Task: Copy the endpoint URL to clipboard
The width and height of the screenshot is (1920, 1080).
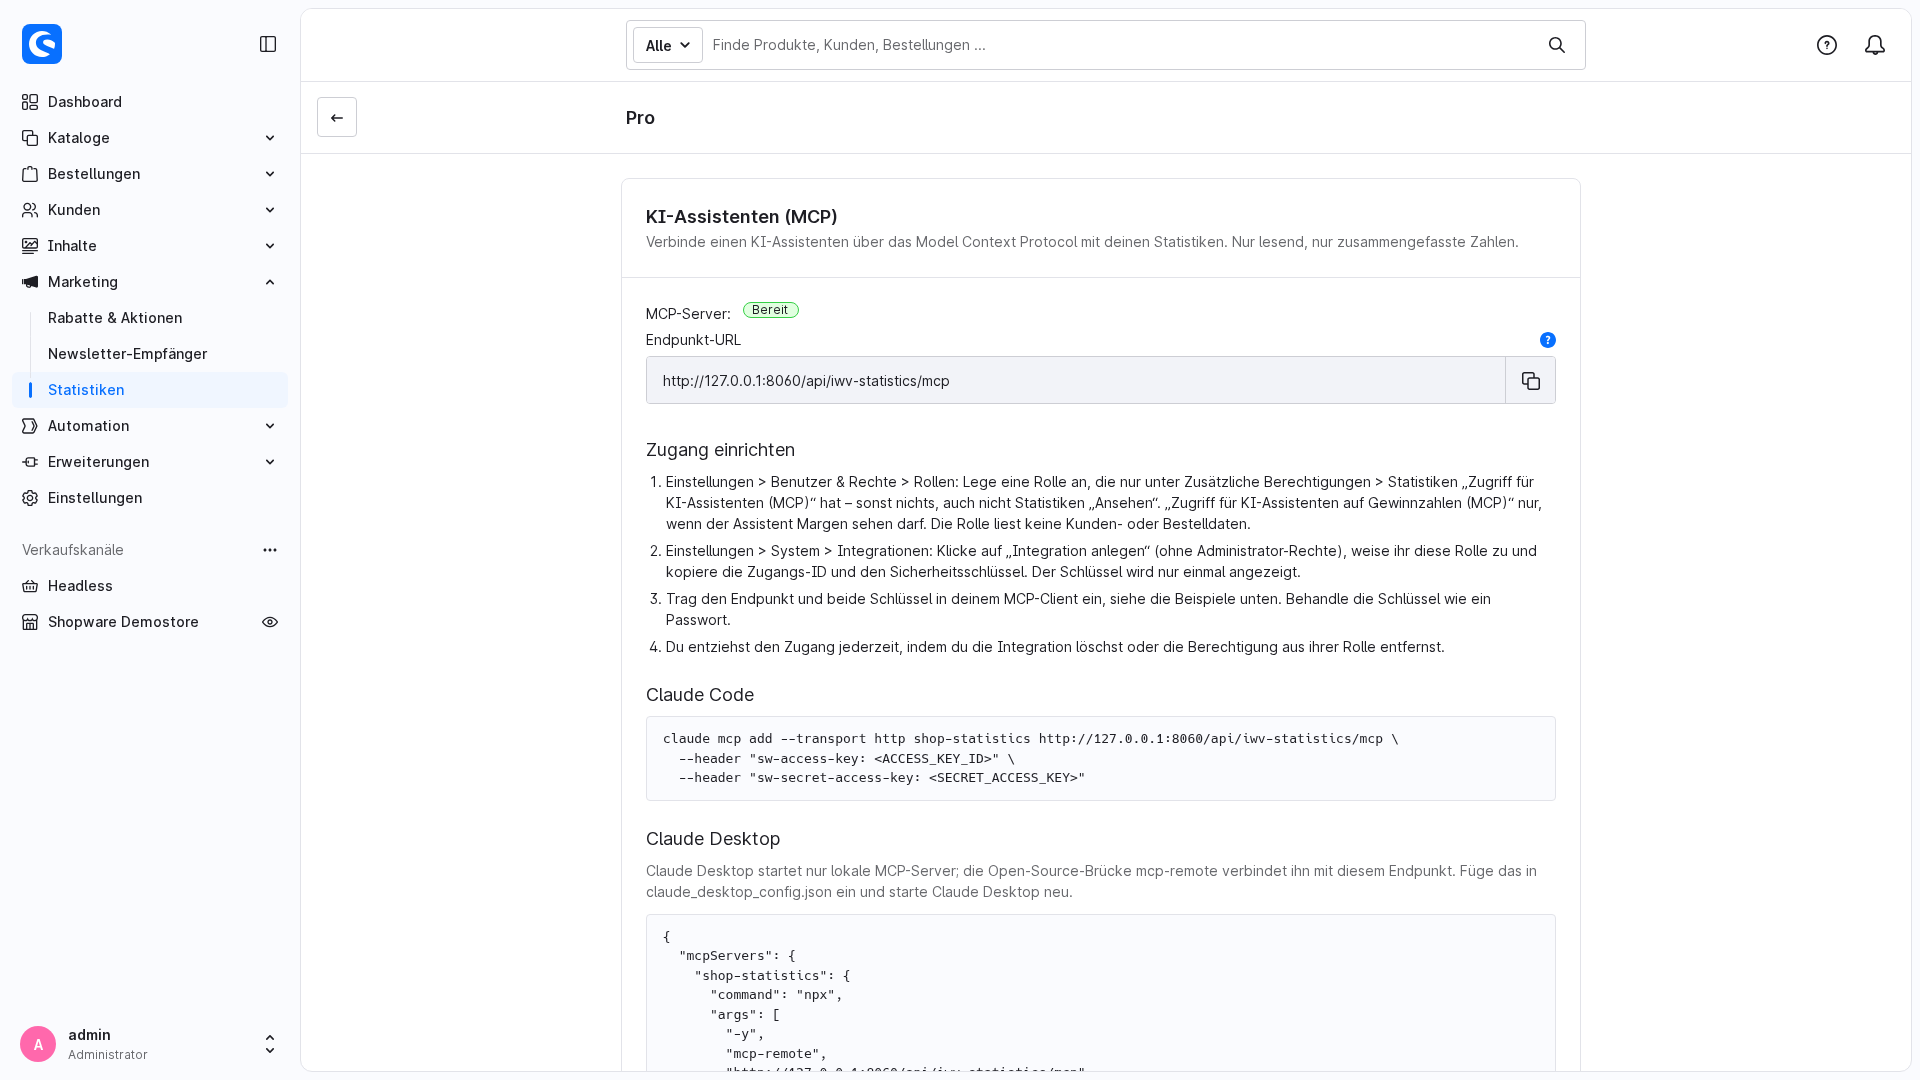Action: click(1530, 380)
